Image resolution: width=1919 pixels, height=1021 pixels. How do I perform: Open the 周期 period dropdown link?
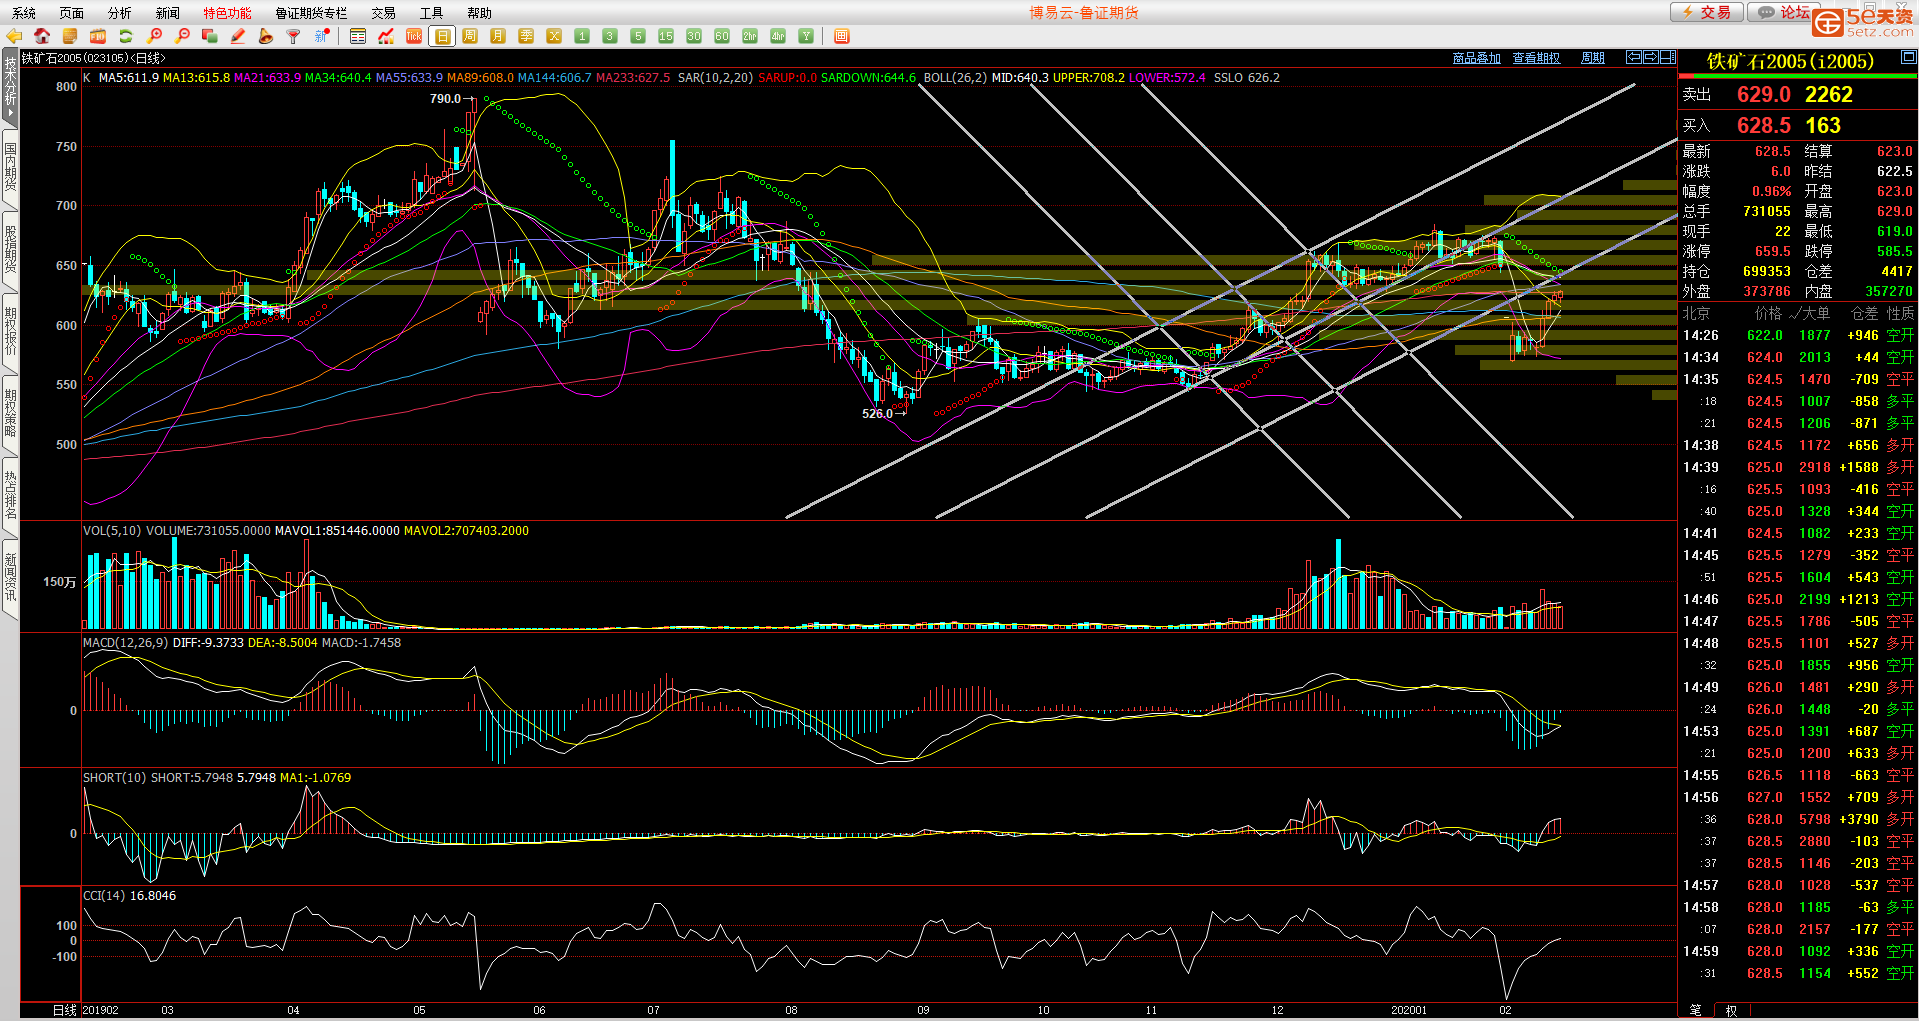[1592, 58]
